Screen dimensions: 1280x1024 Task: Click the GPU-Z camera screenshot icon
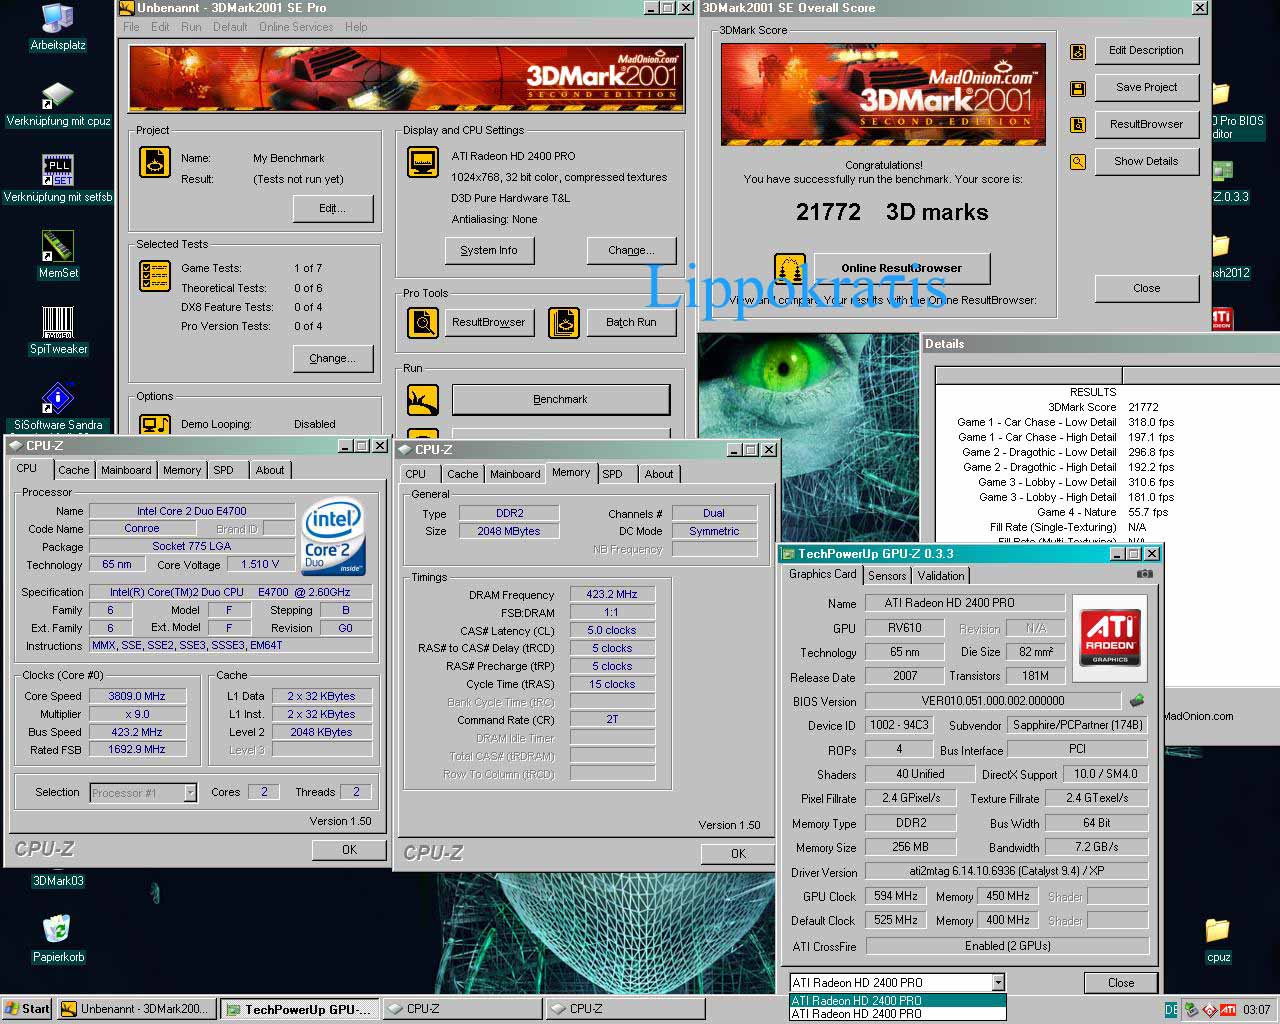tap(1145, 574)
